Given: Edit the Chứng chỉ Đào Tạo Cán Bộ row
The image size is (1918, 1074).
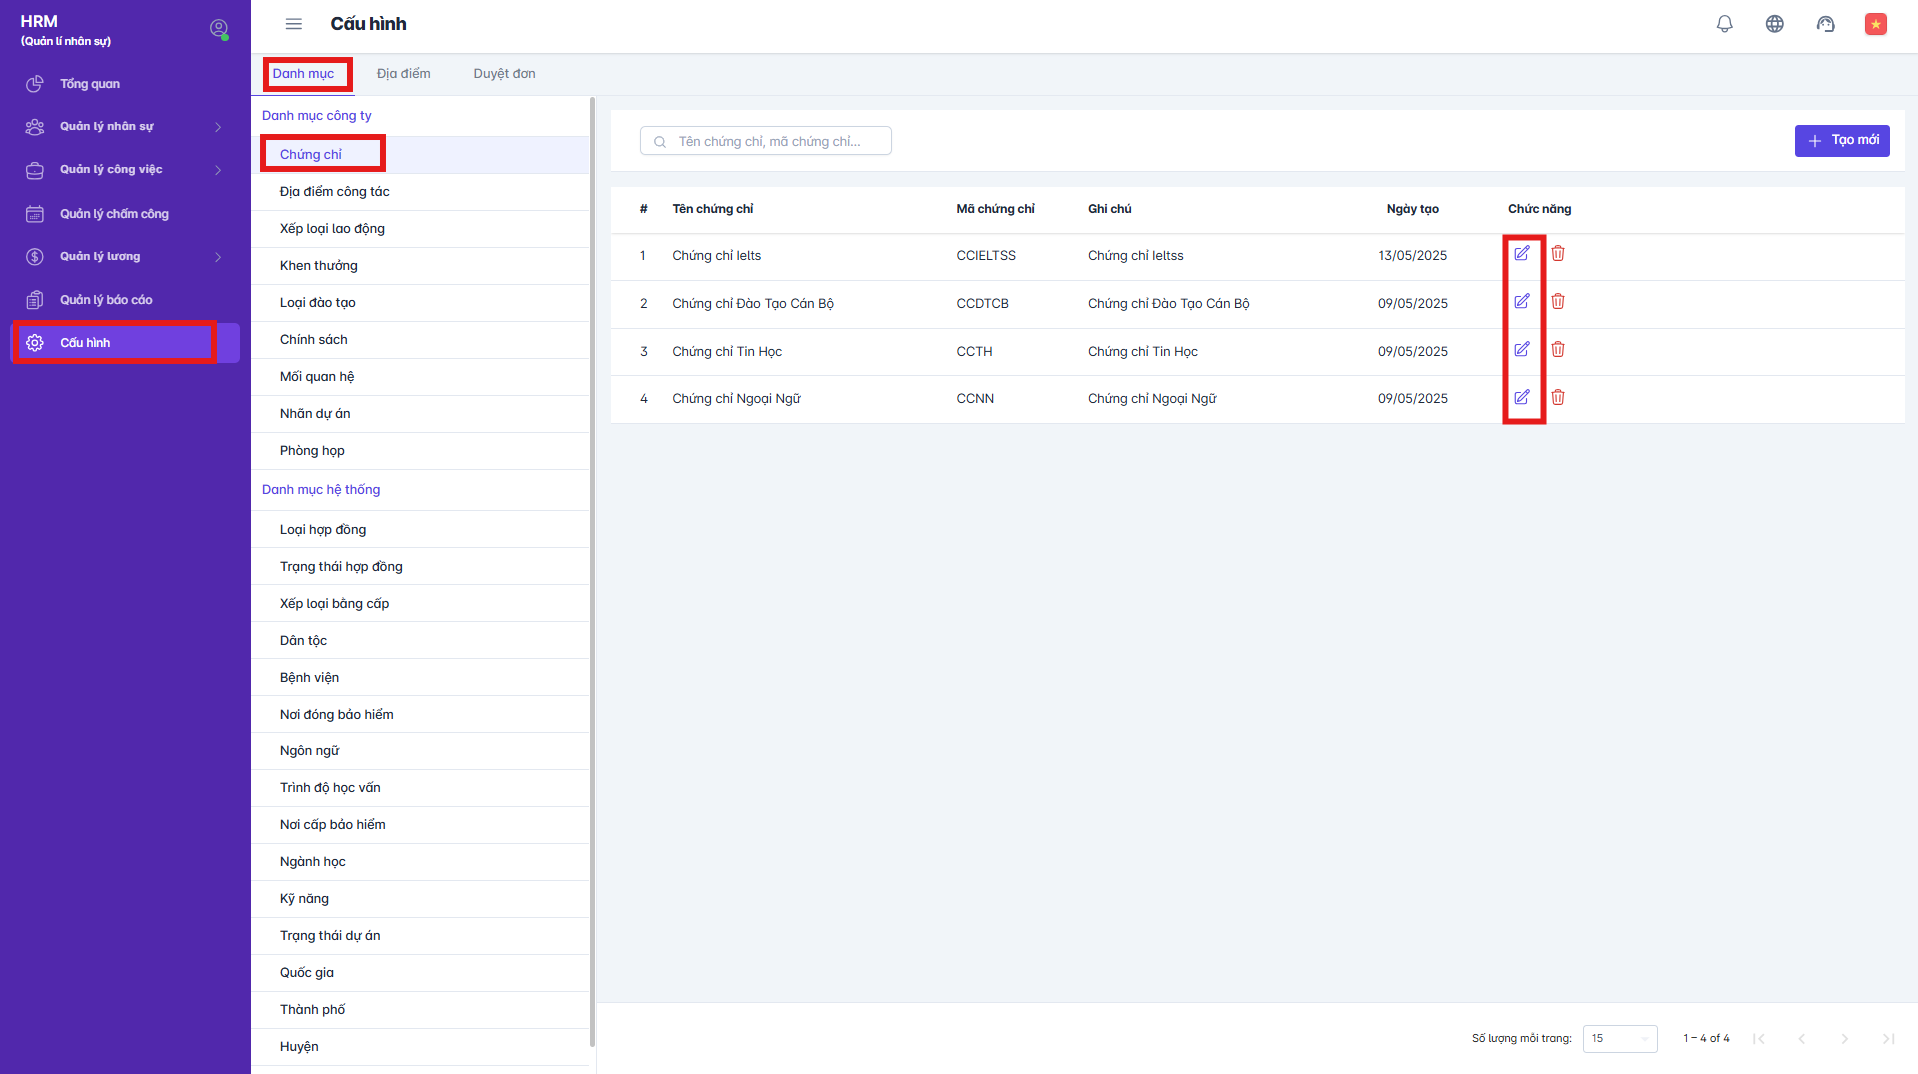Looking at the screenshot, I should pyautogui.click(x=1521, y=302).
